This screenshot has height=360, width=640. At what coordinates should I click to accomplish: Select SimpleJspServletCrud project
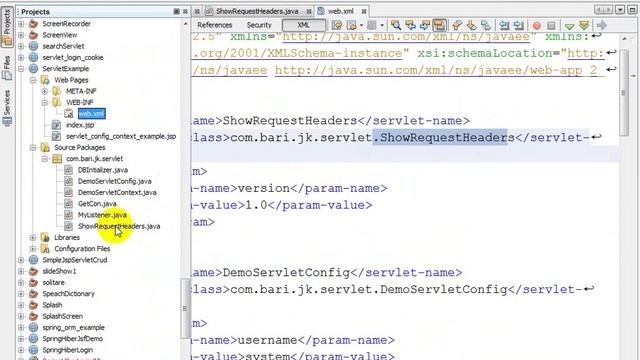(75, 260)
